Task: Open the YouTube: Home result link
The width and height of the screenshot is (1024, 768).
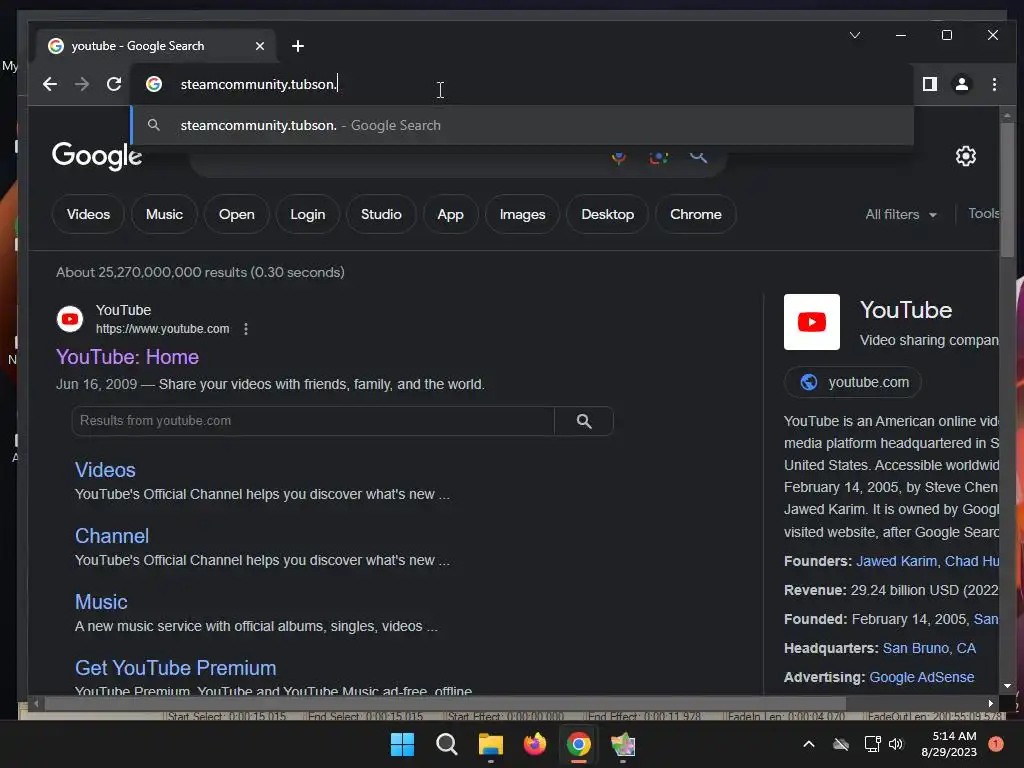Action: point(127,357)
